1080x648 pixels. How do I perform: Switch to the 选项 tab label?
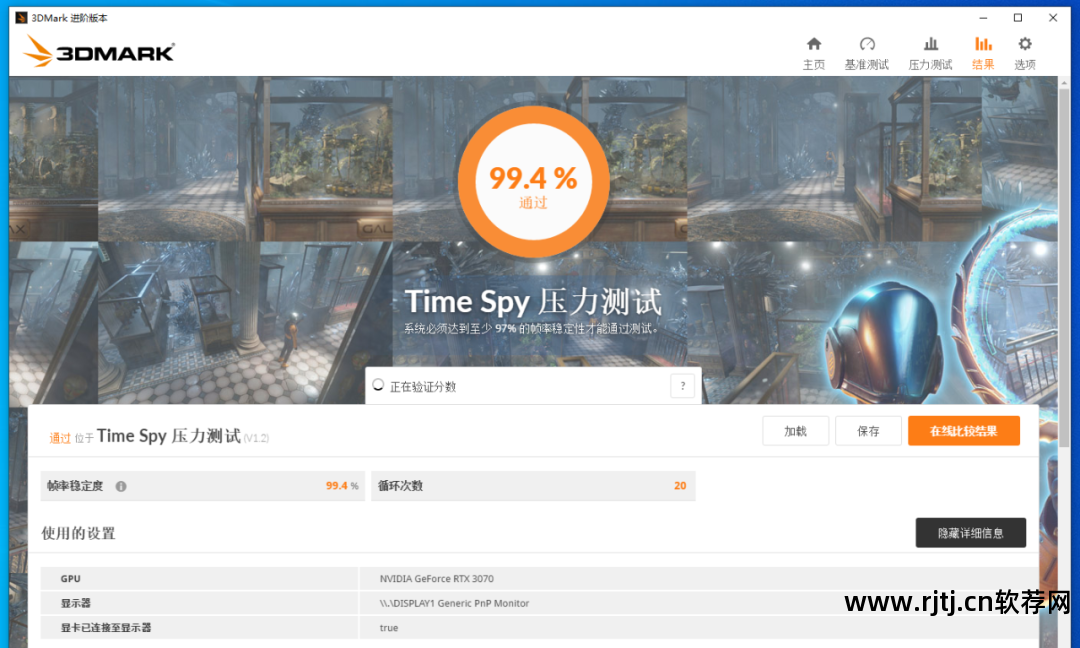[x=1025, y=65]
